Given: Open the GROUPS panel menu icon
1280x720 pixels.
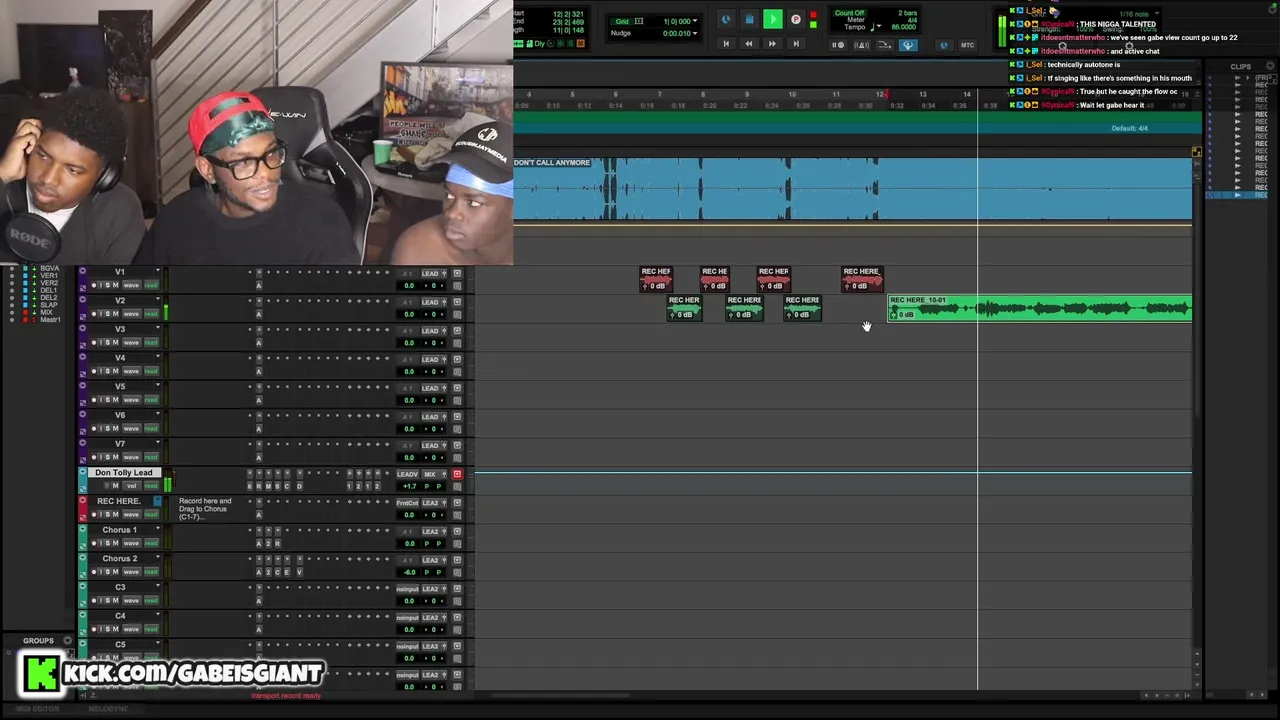Looking at the screenshot, I should click(68, 640).
